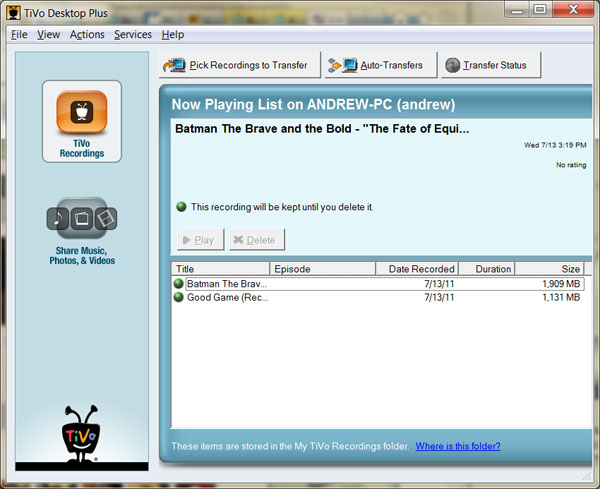Play the selected recording

pyautogui.click(x=201, y=240)
